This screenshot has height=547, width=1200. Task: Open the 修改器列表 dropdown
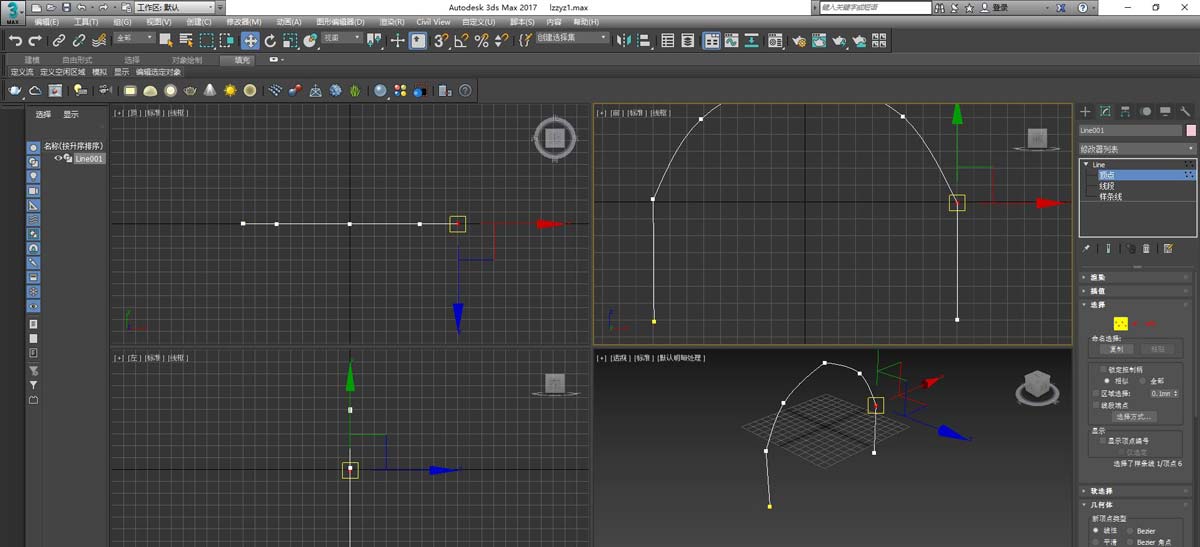point(1137,149)
